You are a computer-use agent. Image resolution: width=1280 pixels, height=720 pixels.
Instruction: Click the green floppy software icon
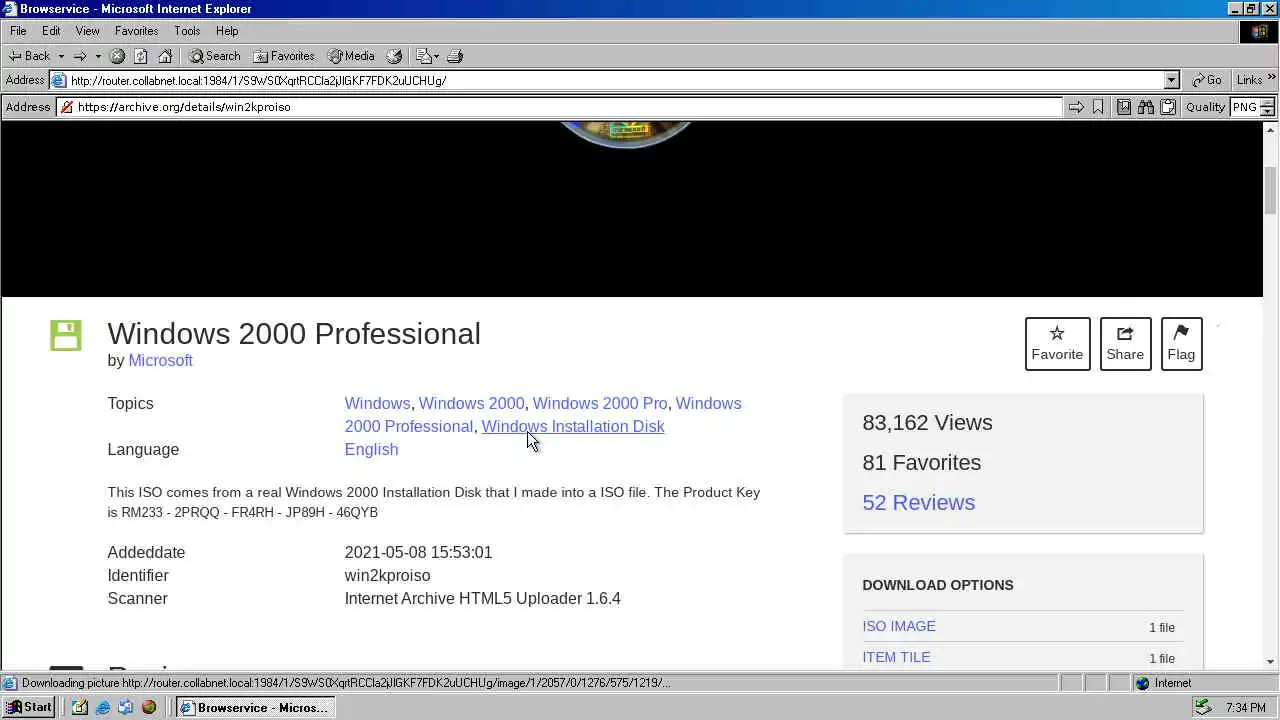(x=66, y=335)
